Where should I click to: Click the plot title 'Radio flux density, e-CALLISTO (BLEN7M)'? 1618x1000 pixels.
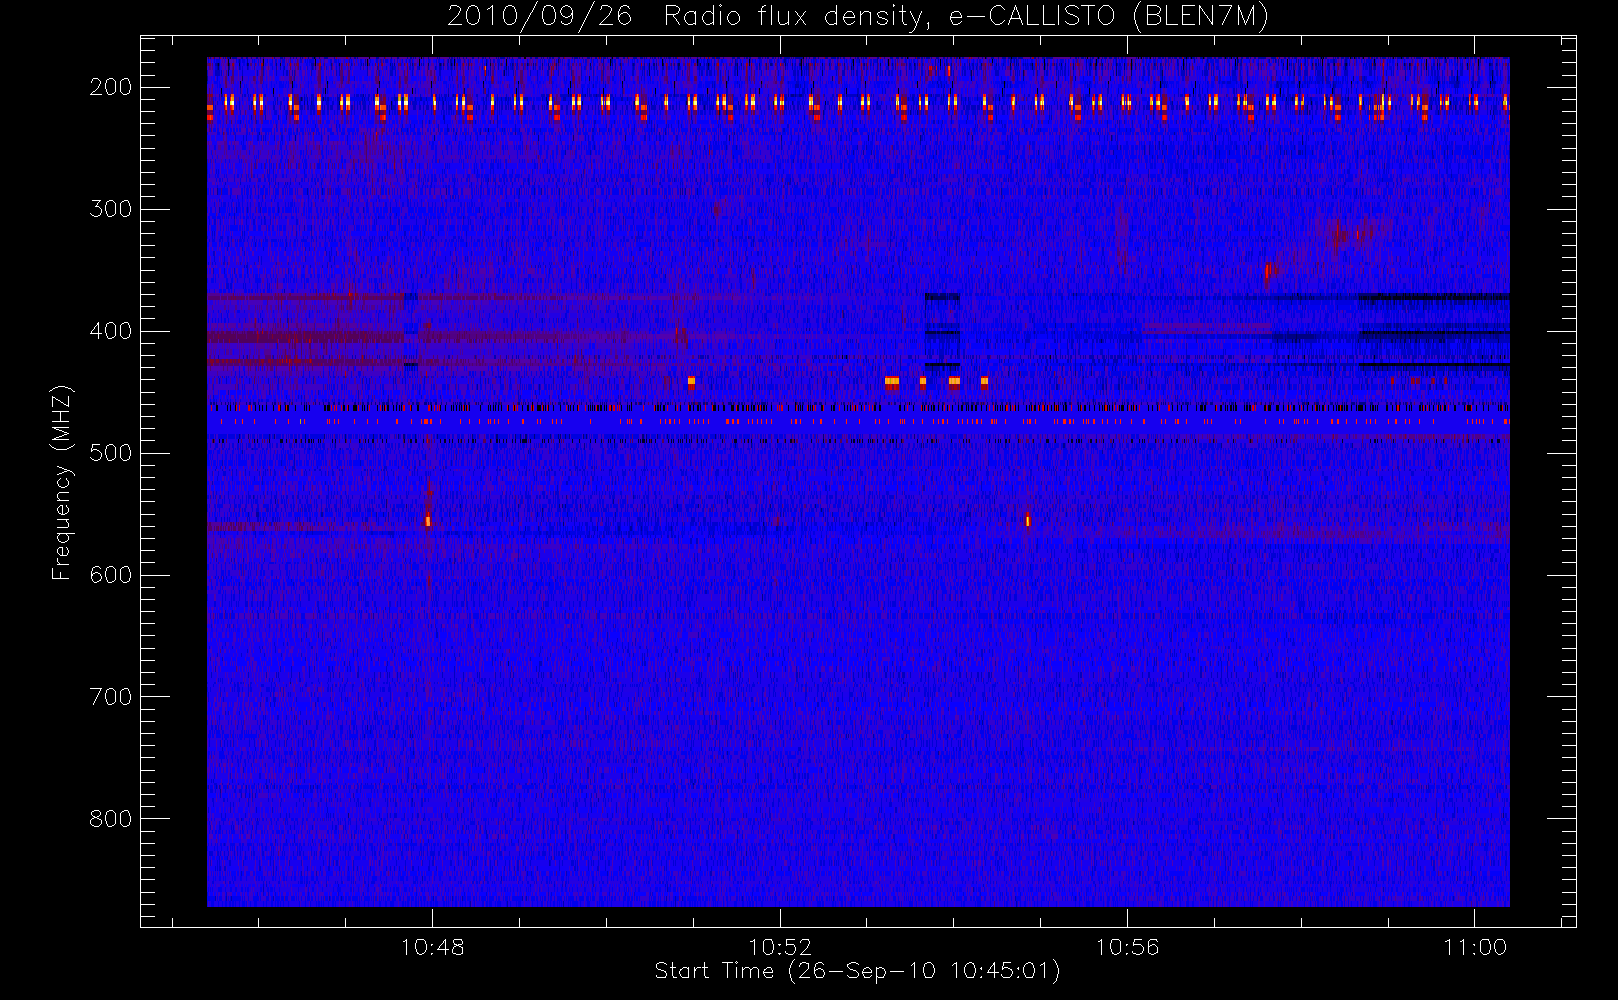pos(966,17)
